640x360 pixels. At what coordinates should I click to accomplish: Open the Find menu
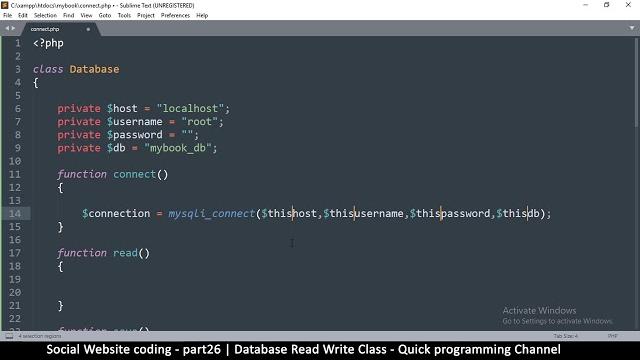pos(69,16)
